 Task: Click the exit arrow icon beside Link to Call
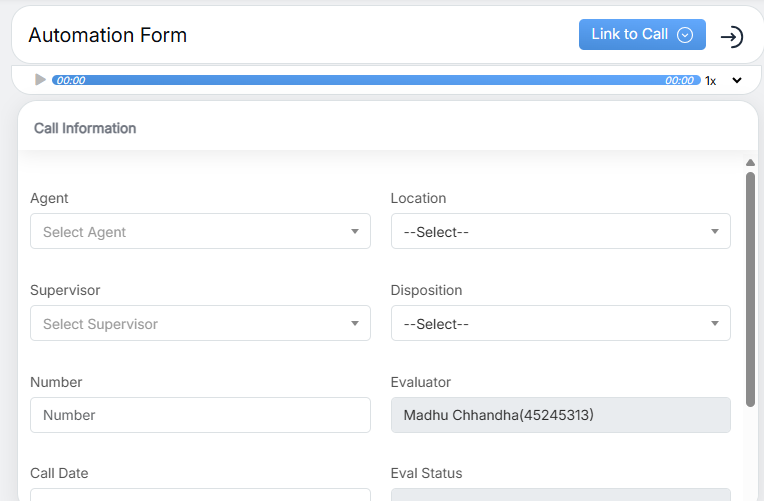(732, 37)
